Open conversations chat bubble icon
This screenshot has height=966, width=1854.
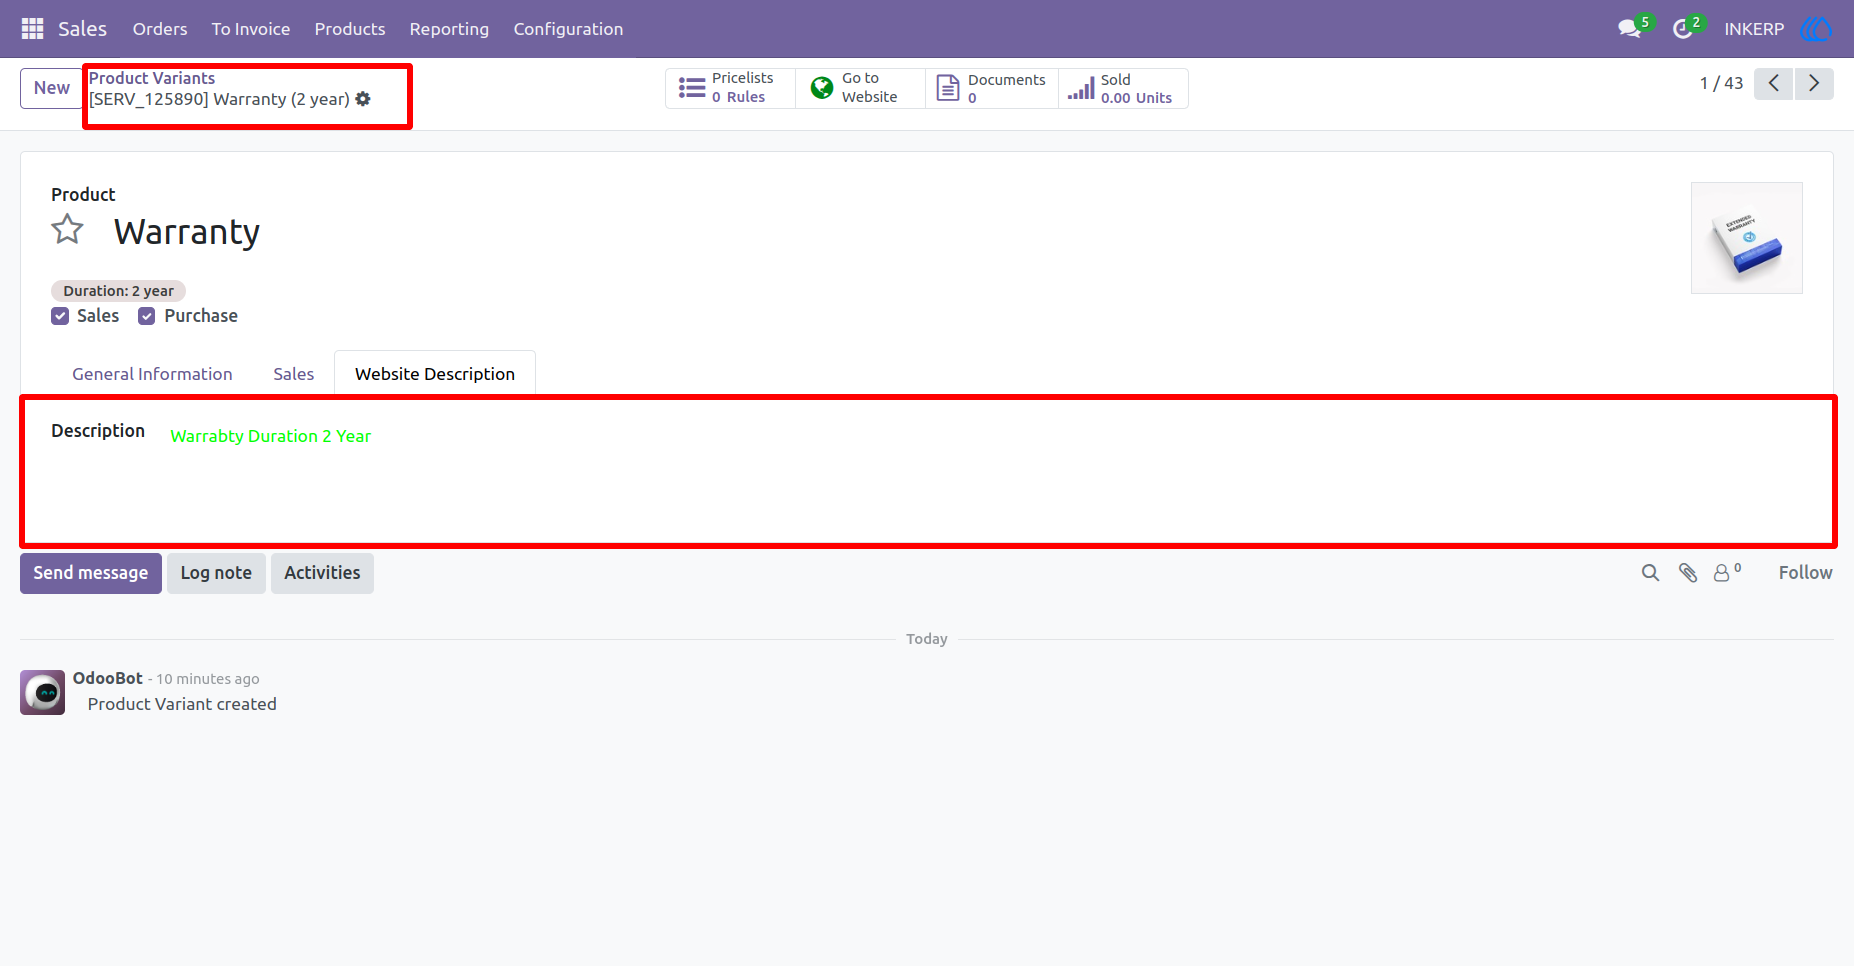[x=1630, y=29]
